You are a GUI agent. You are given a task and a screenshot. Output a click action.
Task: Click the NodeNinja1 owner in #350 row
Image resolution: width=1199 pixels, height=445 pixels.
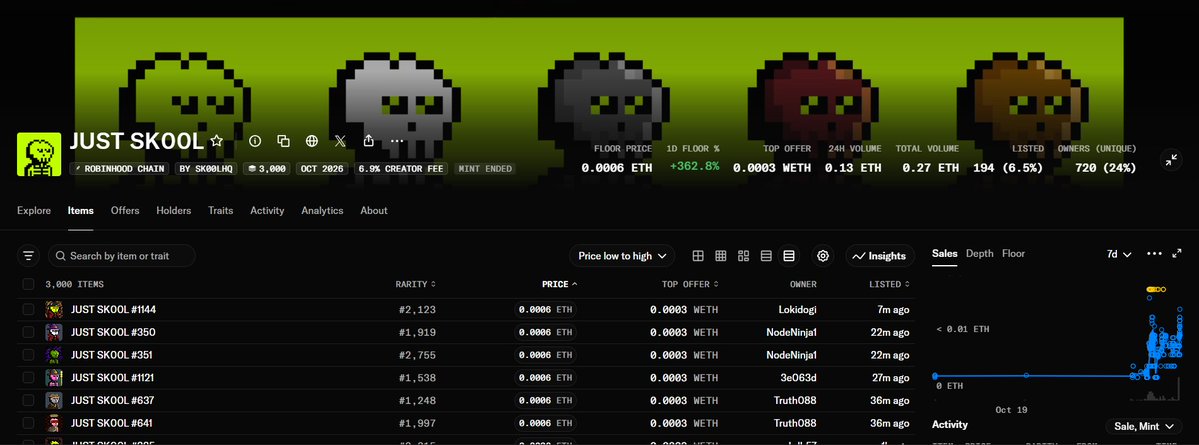791,333
